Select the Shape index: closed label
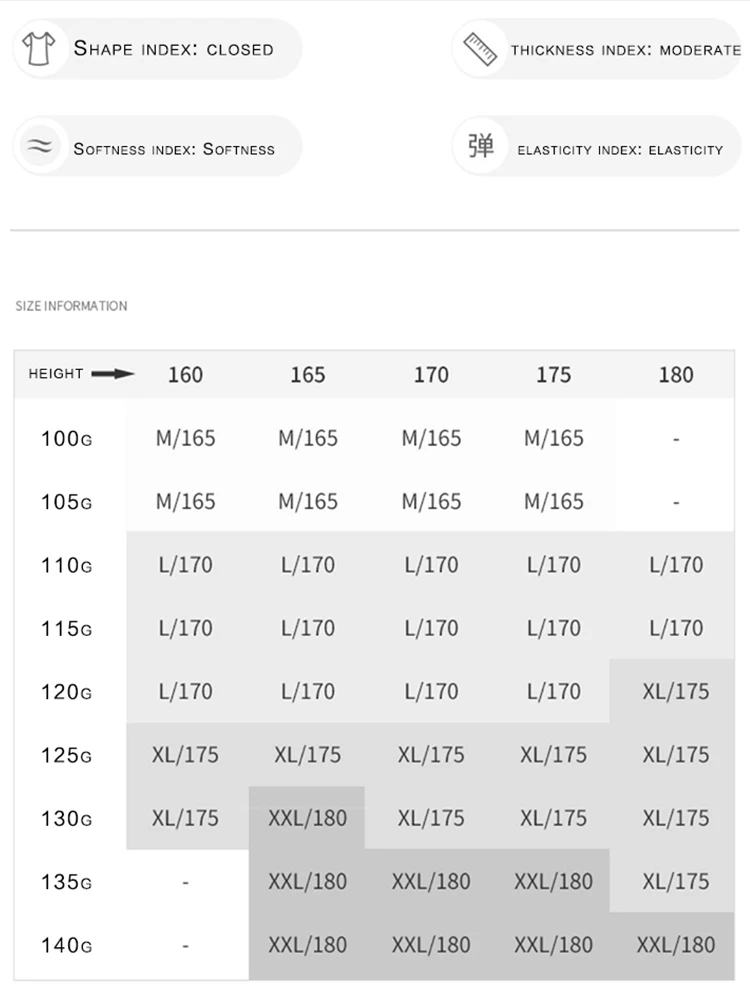750x1000 pixels. 173,48
